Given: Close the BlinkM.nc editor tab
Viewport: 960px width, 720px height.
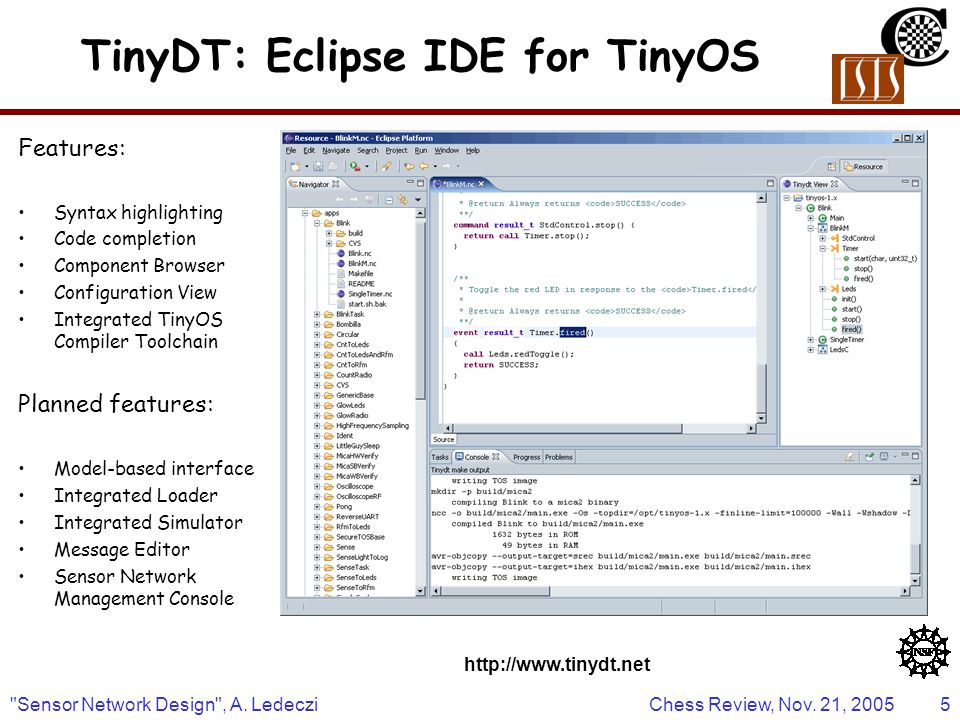Looking at the screenshot, I should click(x=481, y=184).
